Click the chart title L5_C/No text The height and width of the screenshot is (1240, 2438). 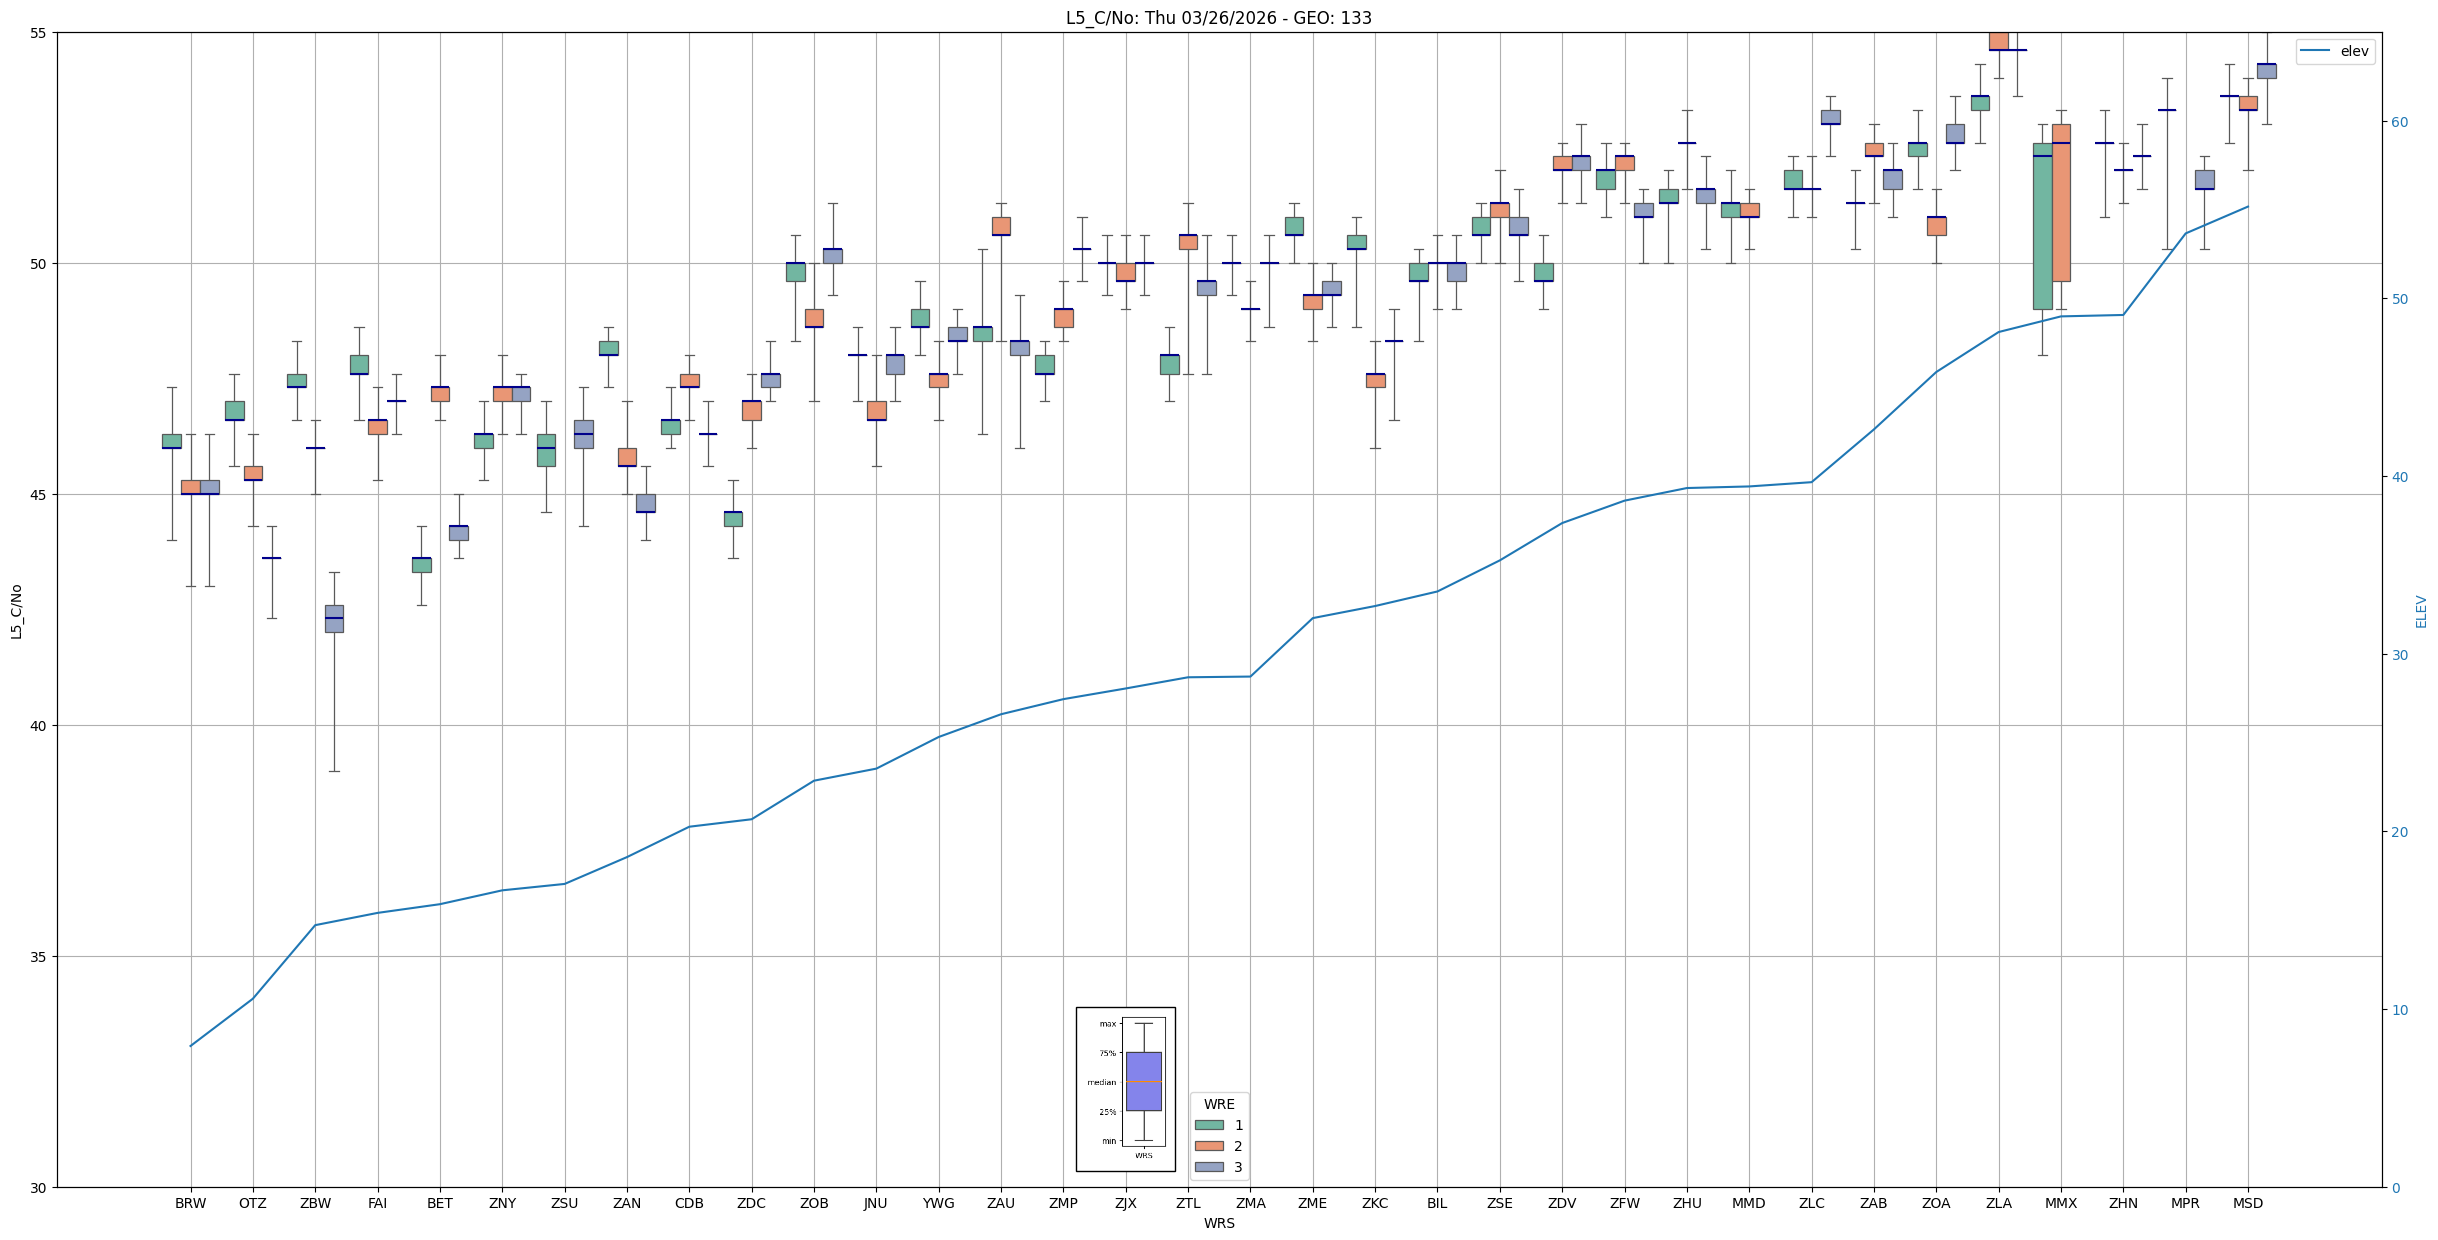click(1218, 18)
